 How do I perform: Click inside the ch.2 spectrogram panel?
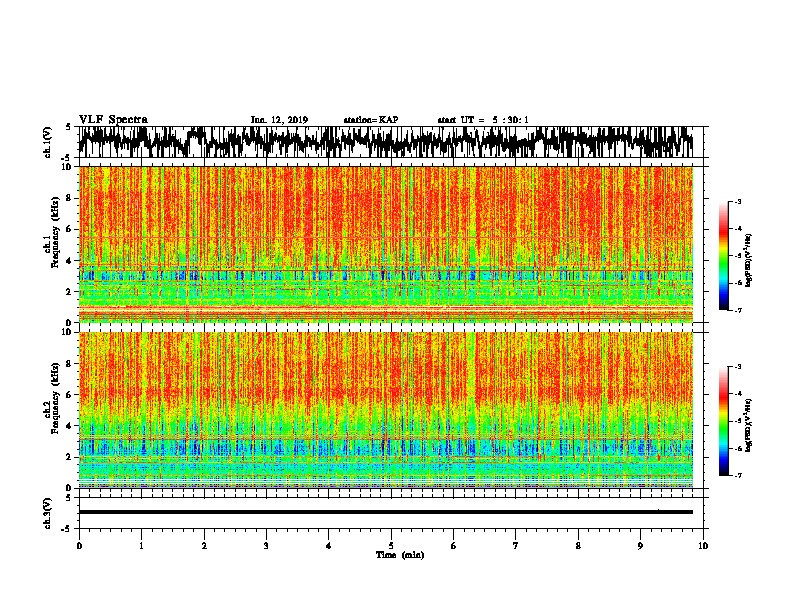(385, 410)
